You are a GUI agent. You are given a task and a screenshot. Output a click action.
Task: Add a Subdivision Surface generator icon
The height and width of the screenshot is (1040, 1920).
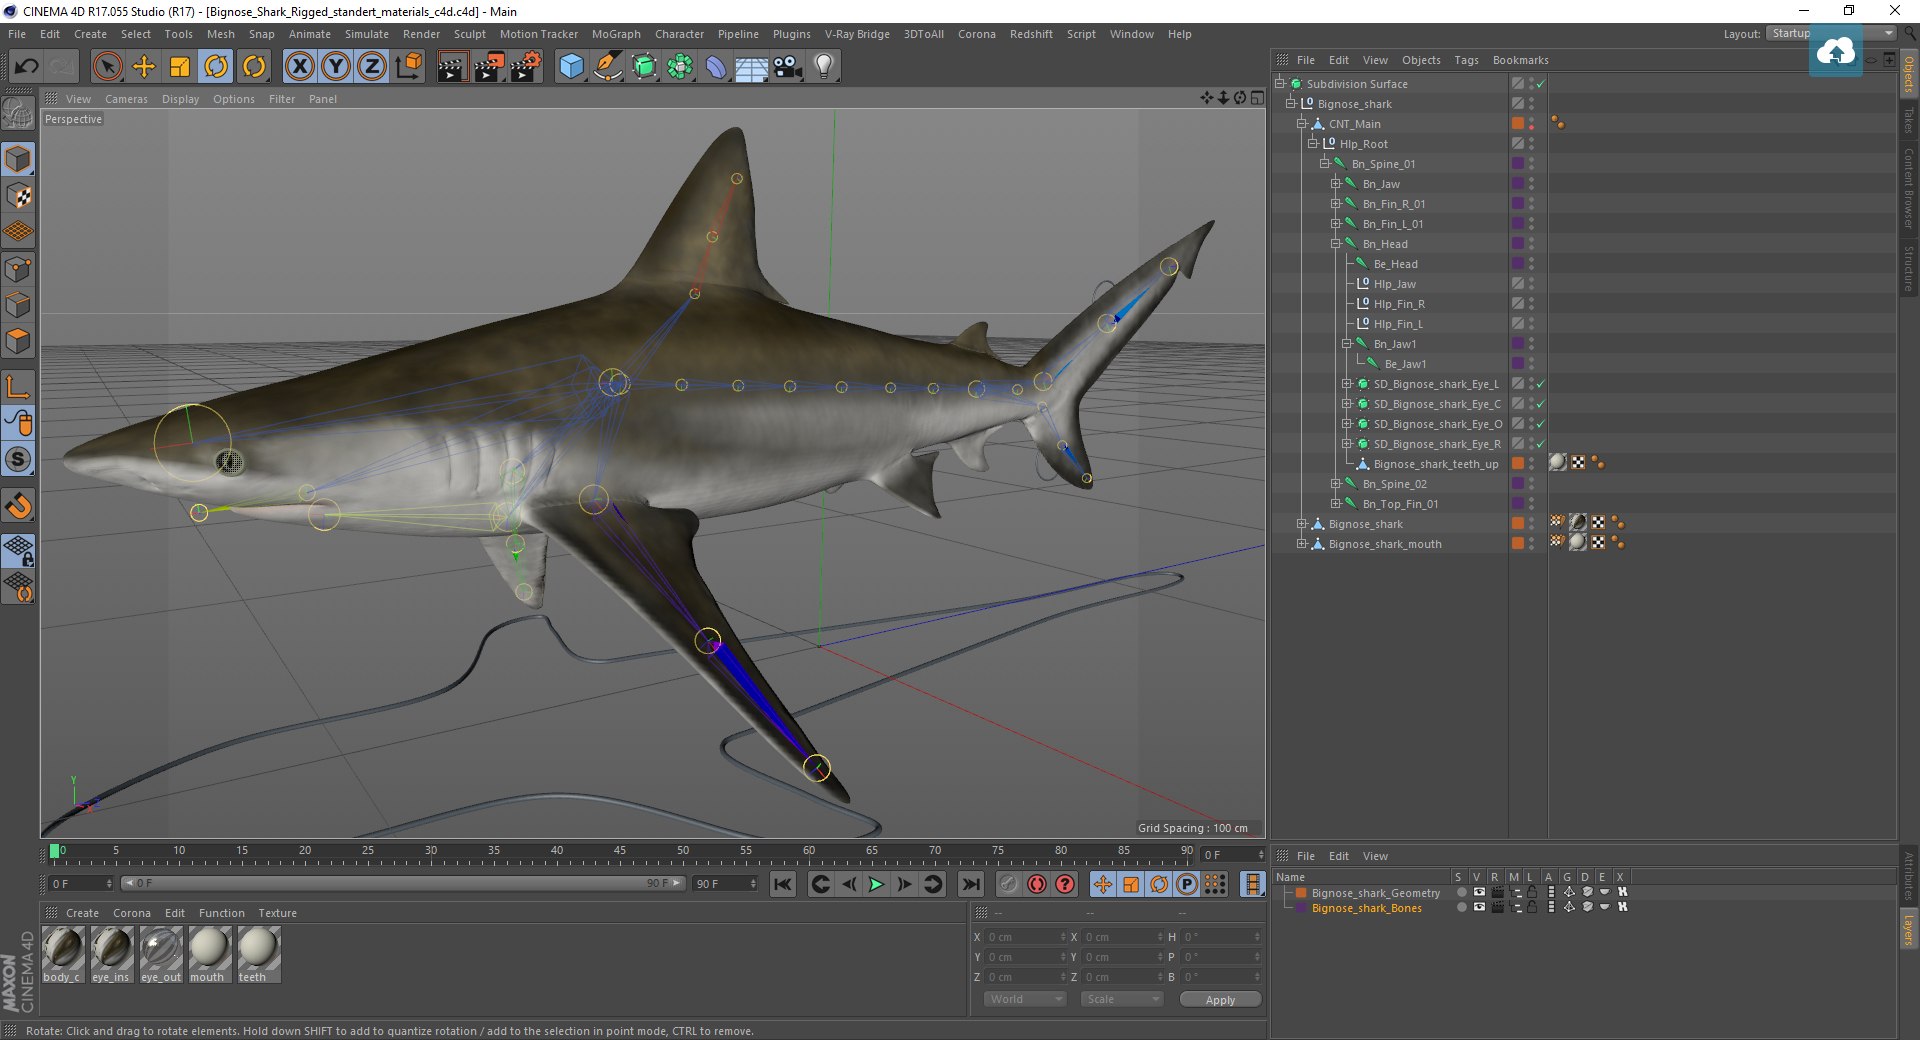pos(644,67)
